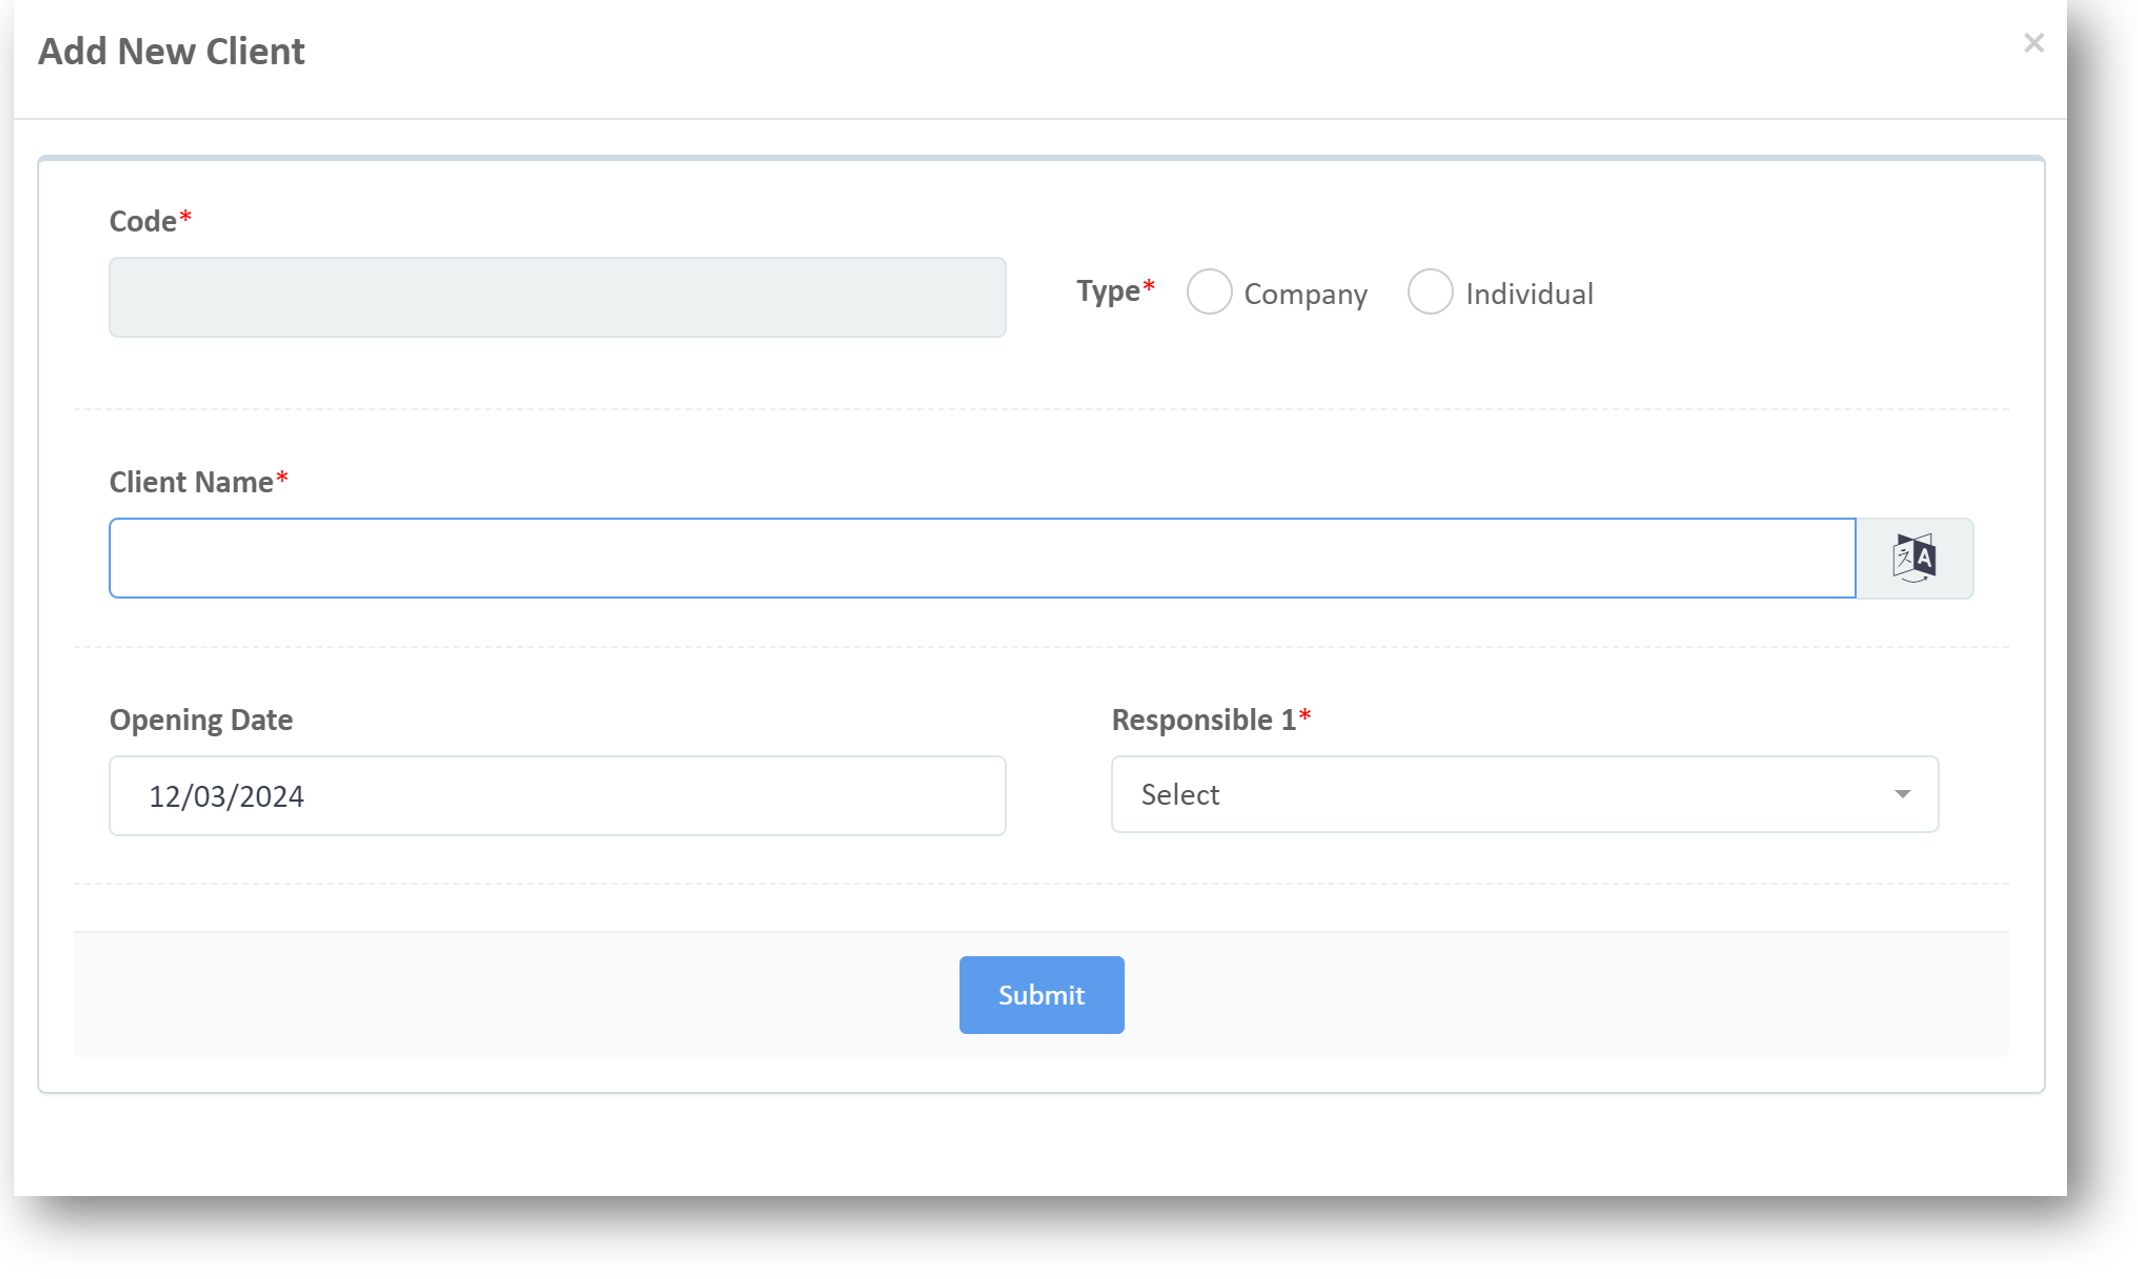The width and height of the screenshot is (2138, 1279).
Task: Select the Company radio button
Action: pos(1209,292)
